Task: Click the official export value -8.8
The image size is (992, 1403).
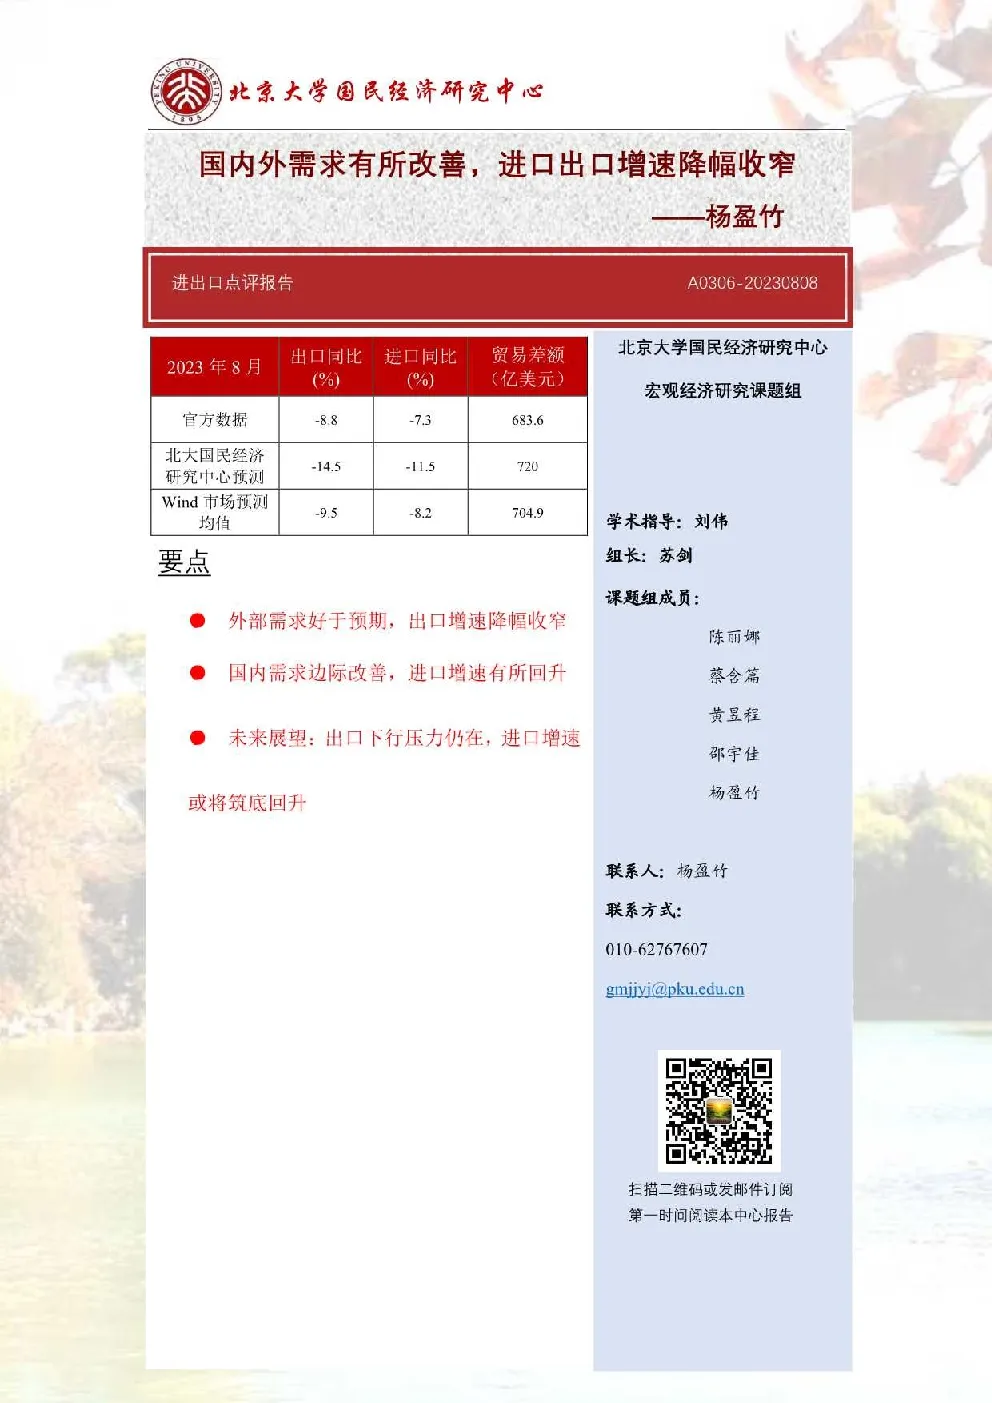Action: tap(326, 420)
